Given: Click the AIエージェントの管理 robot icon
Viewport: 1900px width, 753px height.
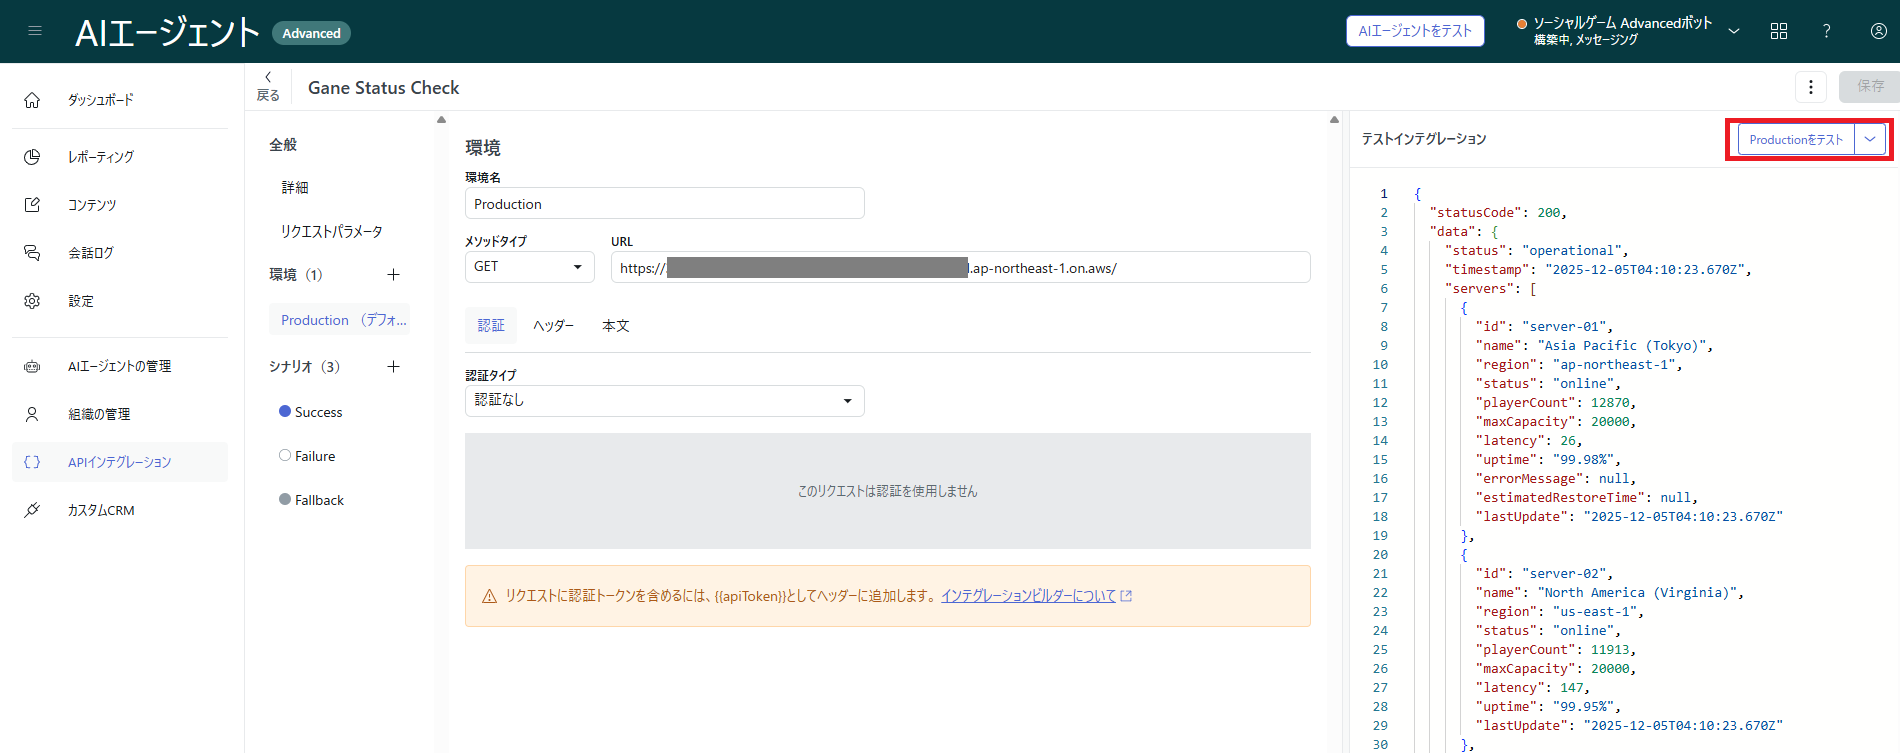Looking at the screenshot, I should pos(32,367).
